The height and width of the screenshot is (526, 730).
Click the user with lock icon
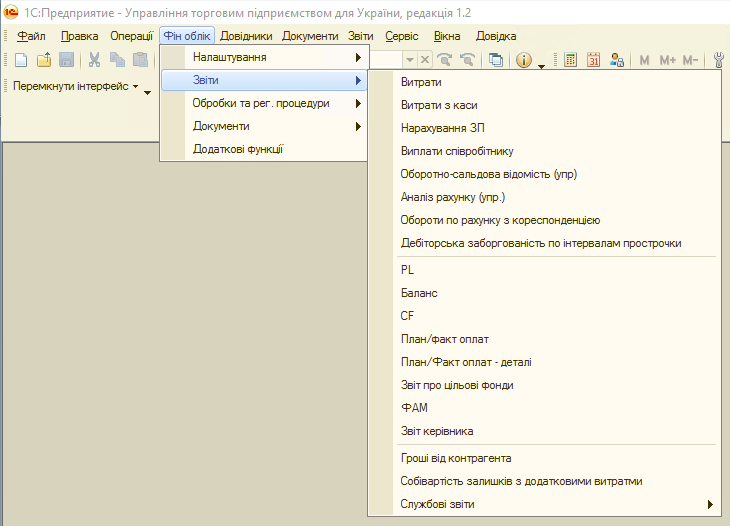[x=617, y=60]
